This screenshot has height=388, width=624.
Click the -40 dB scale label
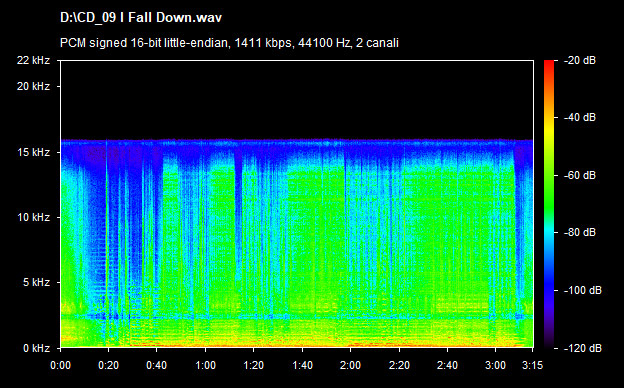580,118
